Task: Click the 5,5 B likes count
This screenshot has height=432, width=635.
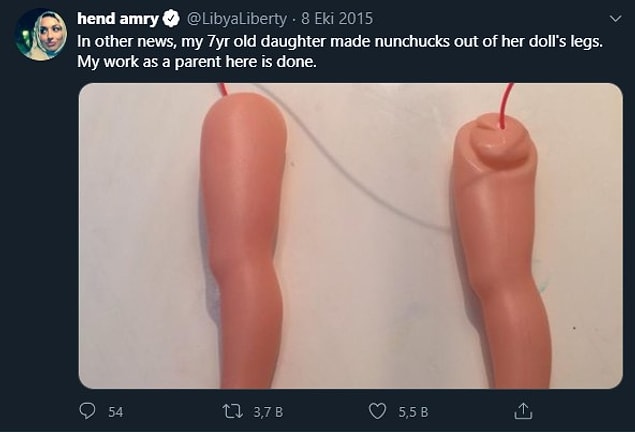Action: tap(413, 412)
